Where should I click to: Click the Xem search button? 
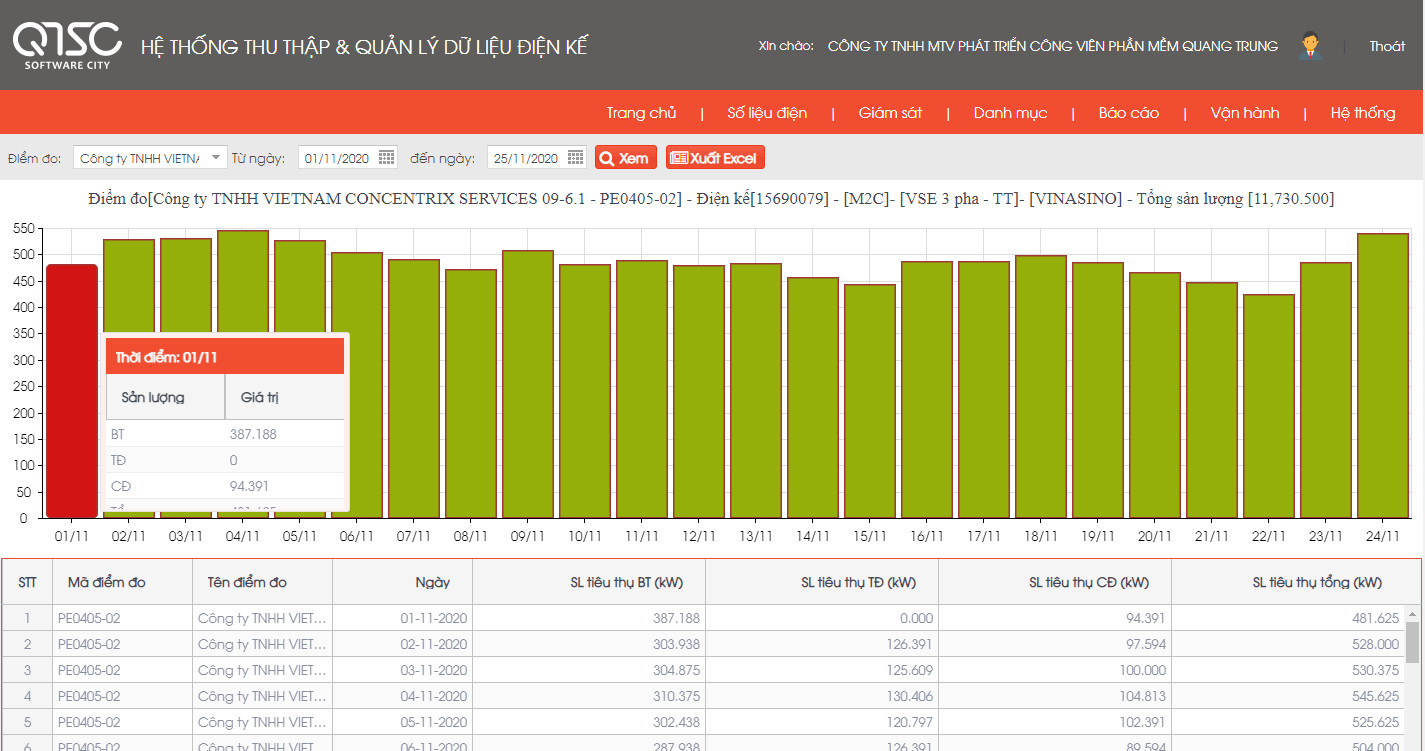(626, 158)
